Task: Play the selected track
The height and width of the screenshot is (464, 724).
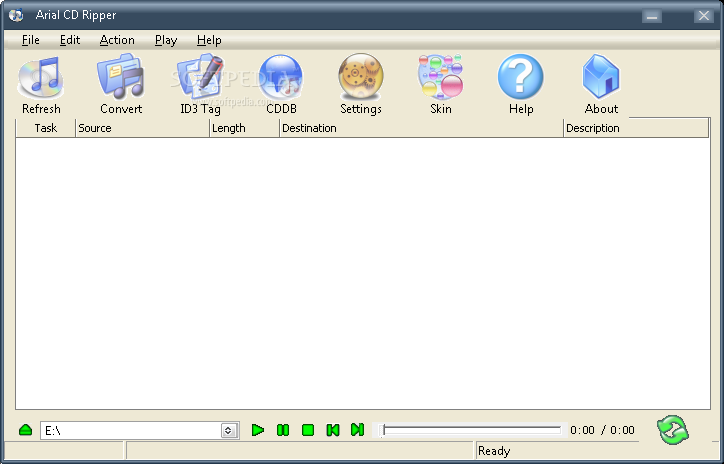Action: pyautogui.click(x=258, y=430)
